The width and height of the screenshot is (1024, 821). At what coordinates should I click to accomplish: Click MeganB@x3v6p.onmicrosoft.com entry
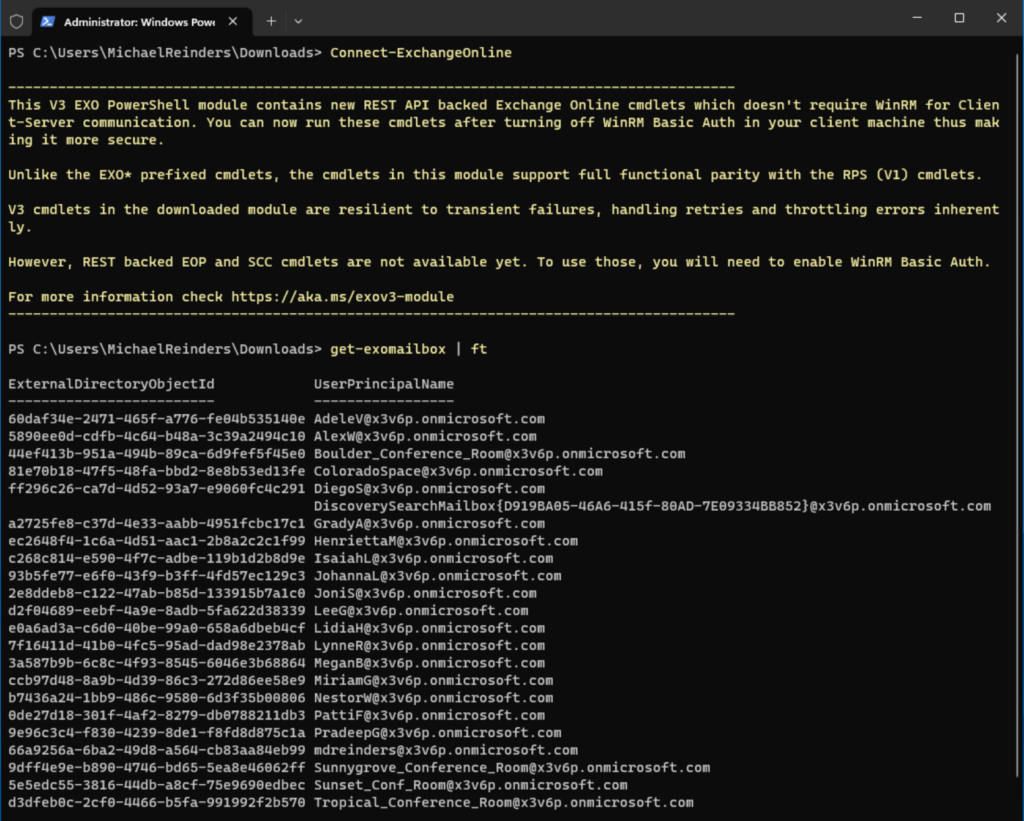[429, 663]
